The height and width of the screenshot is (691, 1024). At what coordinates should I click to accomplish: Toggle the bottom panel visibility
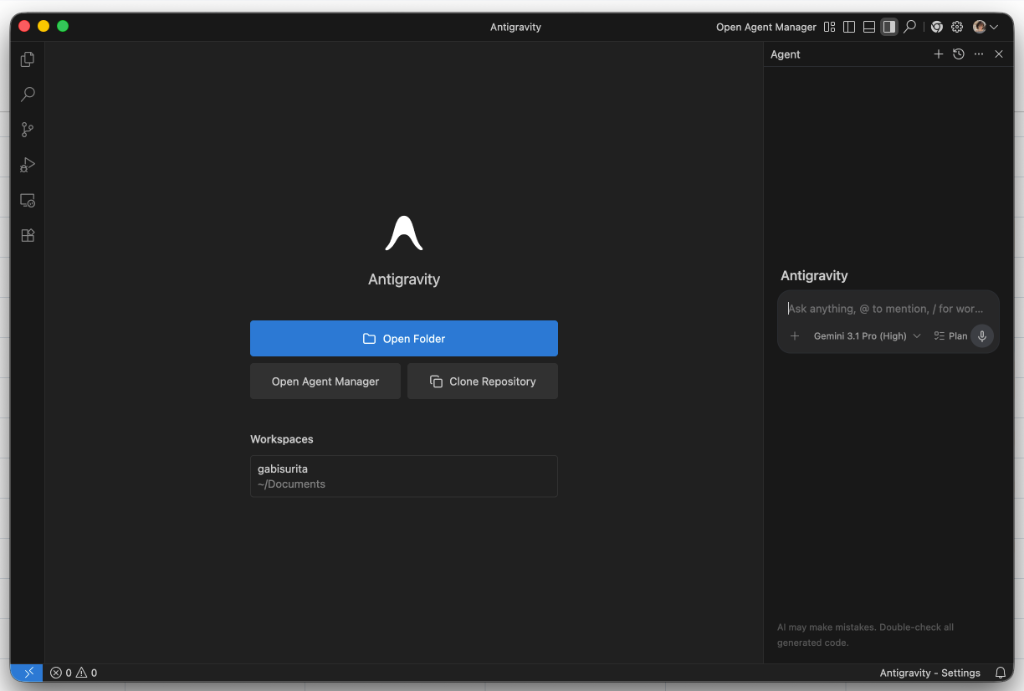coord(869,27)
